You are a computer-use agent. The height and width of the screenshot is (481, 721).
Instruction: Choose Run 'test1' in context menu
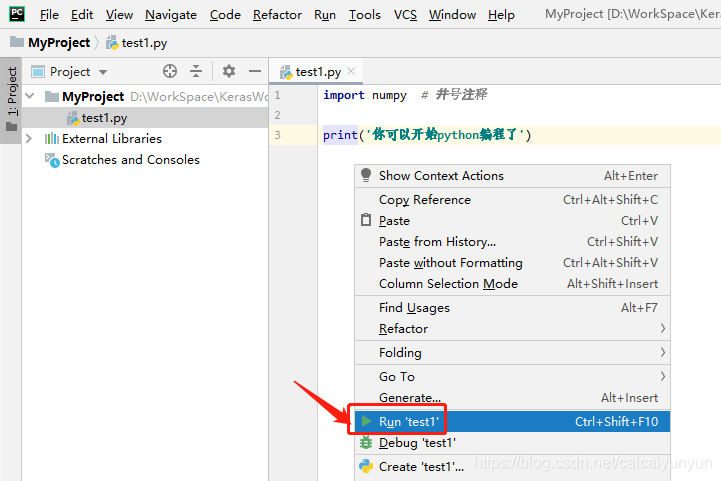pos(512,421)
